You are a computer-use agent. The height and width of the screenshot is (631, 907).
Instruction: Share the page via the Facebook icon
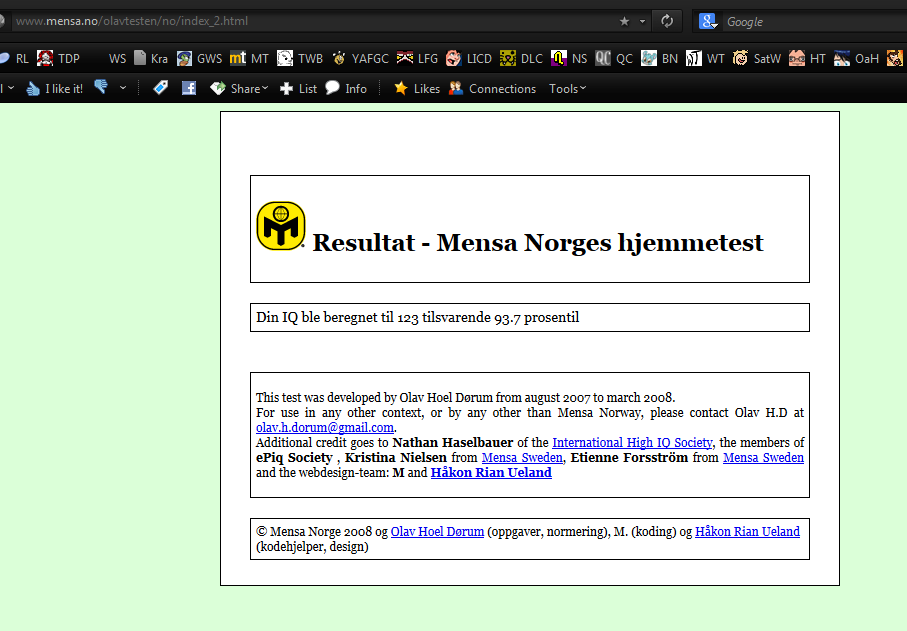point(189,88)
